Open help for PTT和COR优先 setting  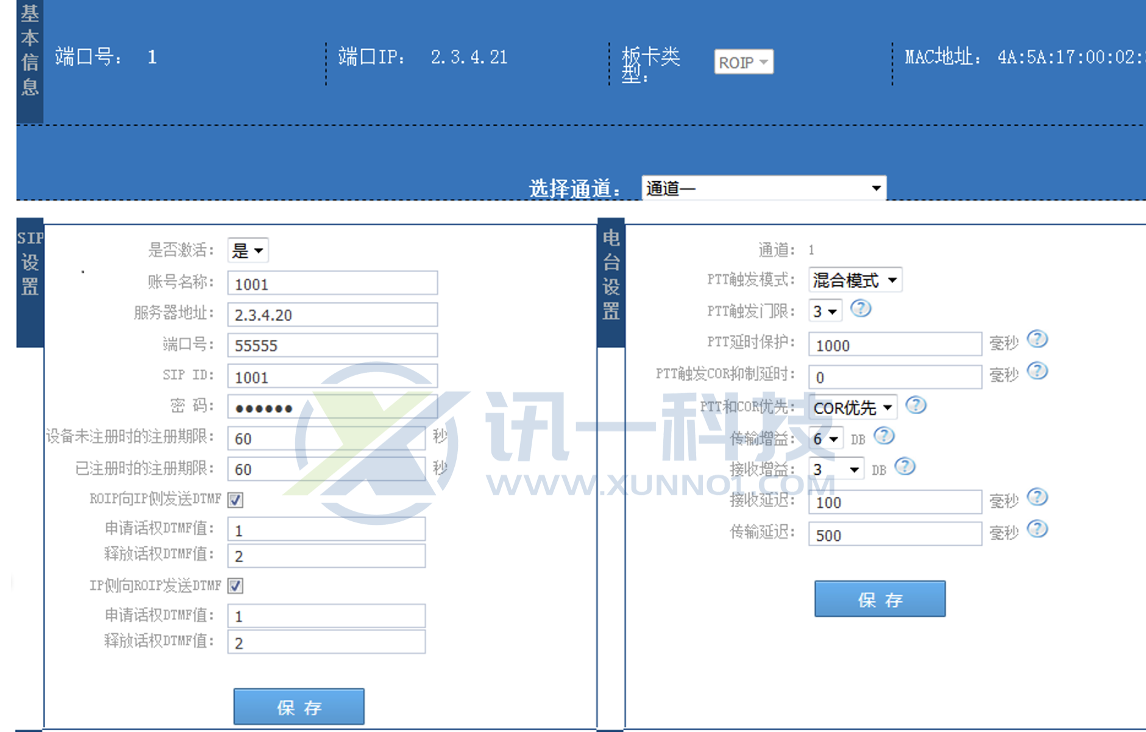tap(915, 405)
